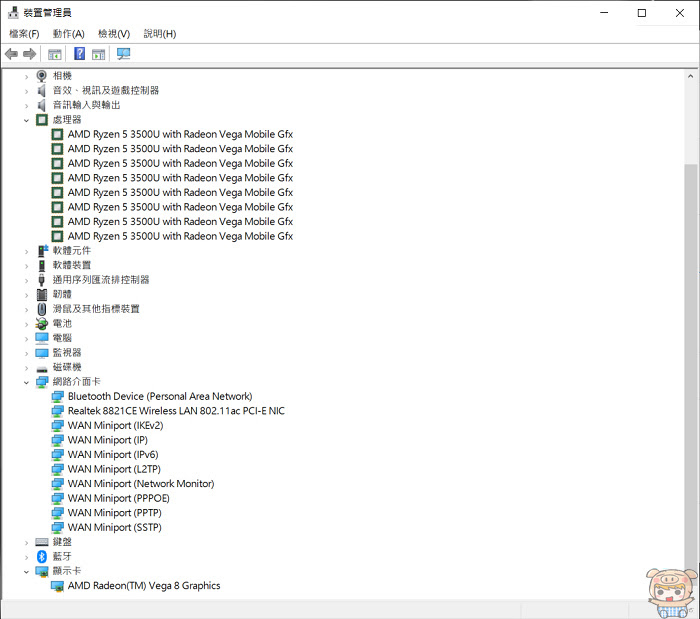Select WAN Miniport (Network Monitor)
Image resolution: width=700 pixels, height=619 pixels.
point(141,484)
